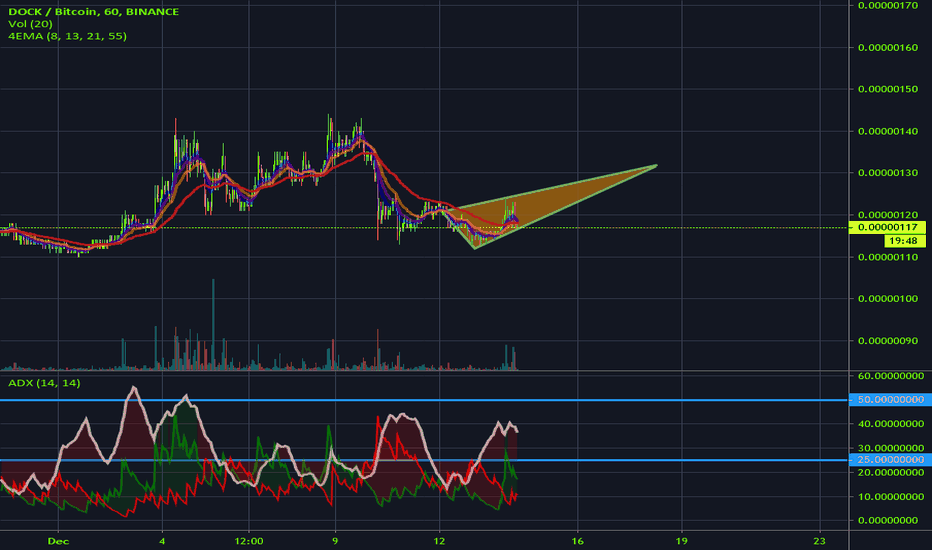Click price axis value 0.00000150

click(x=888, y=89)
